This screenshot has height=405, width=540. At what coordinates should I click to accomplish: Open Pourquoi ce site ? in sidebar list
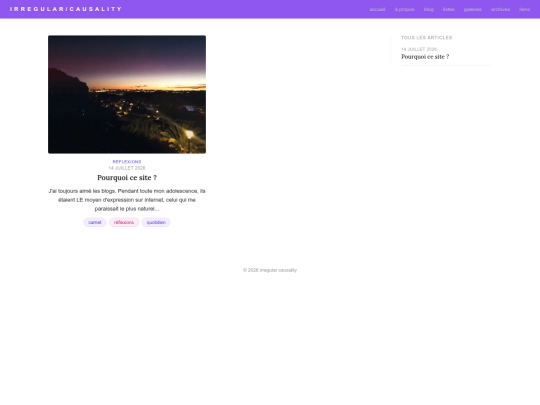[425, 57]
